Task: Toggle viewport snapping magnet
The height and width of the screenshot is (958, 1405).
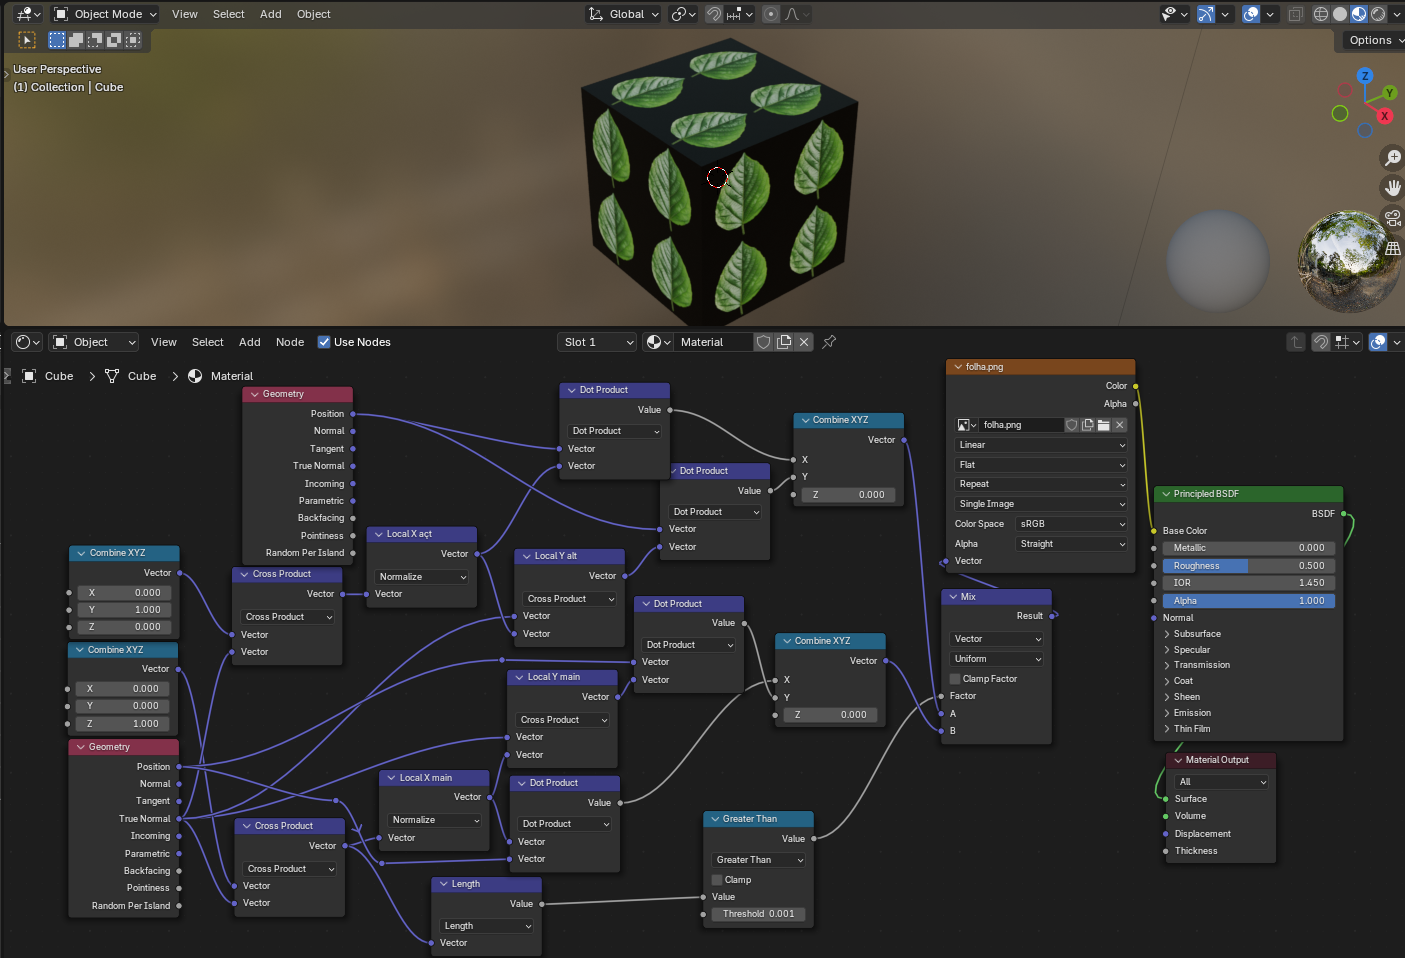Action: pos(714,14)
